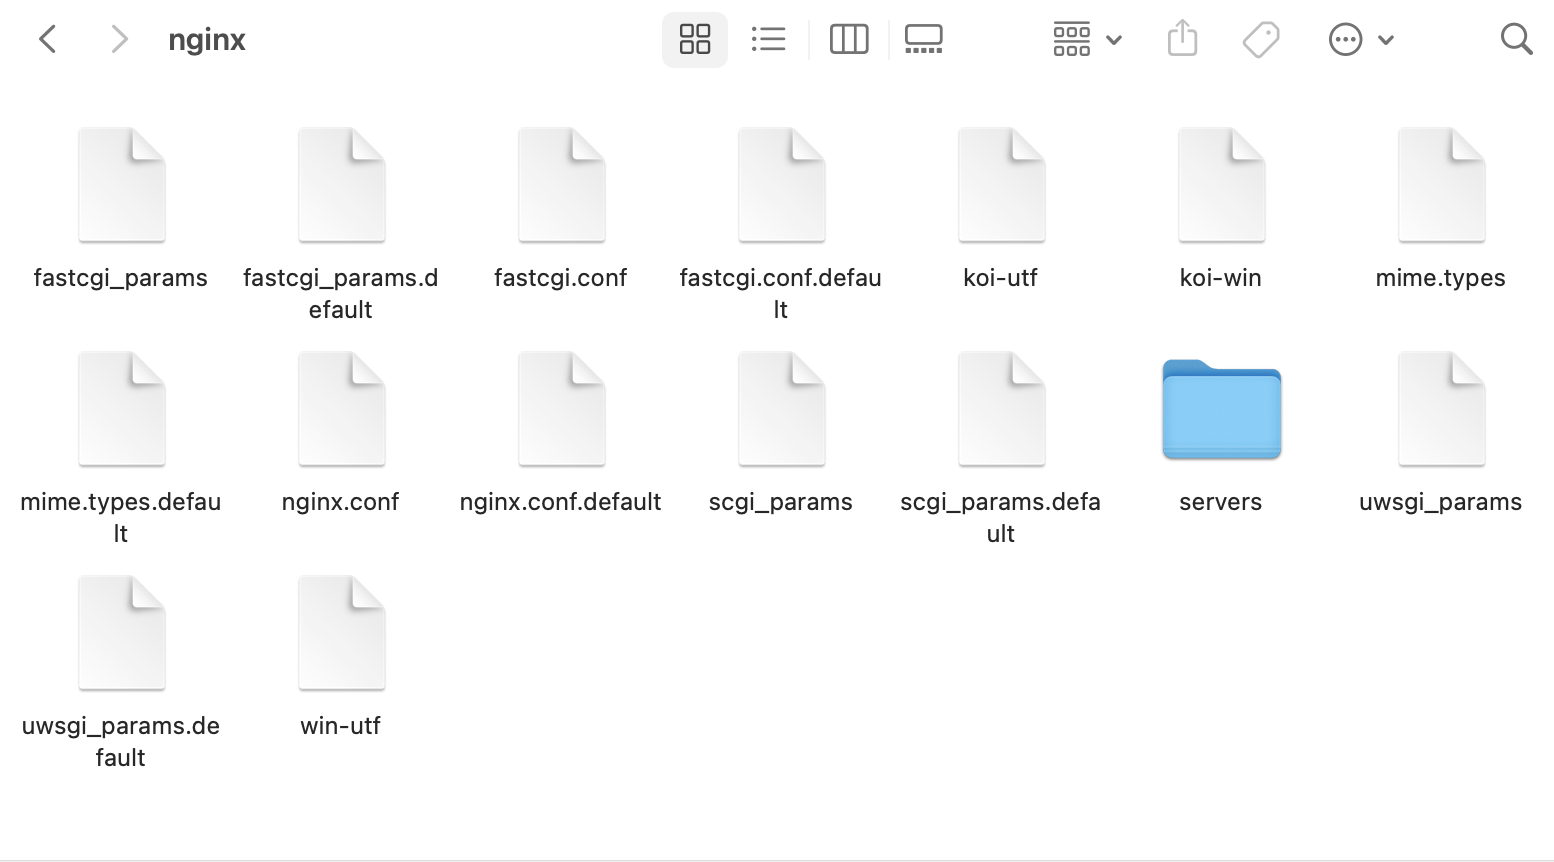Open search with the magnifier icon
Screen dimensions: 1554x862
click(x=1516, y=40)
